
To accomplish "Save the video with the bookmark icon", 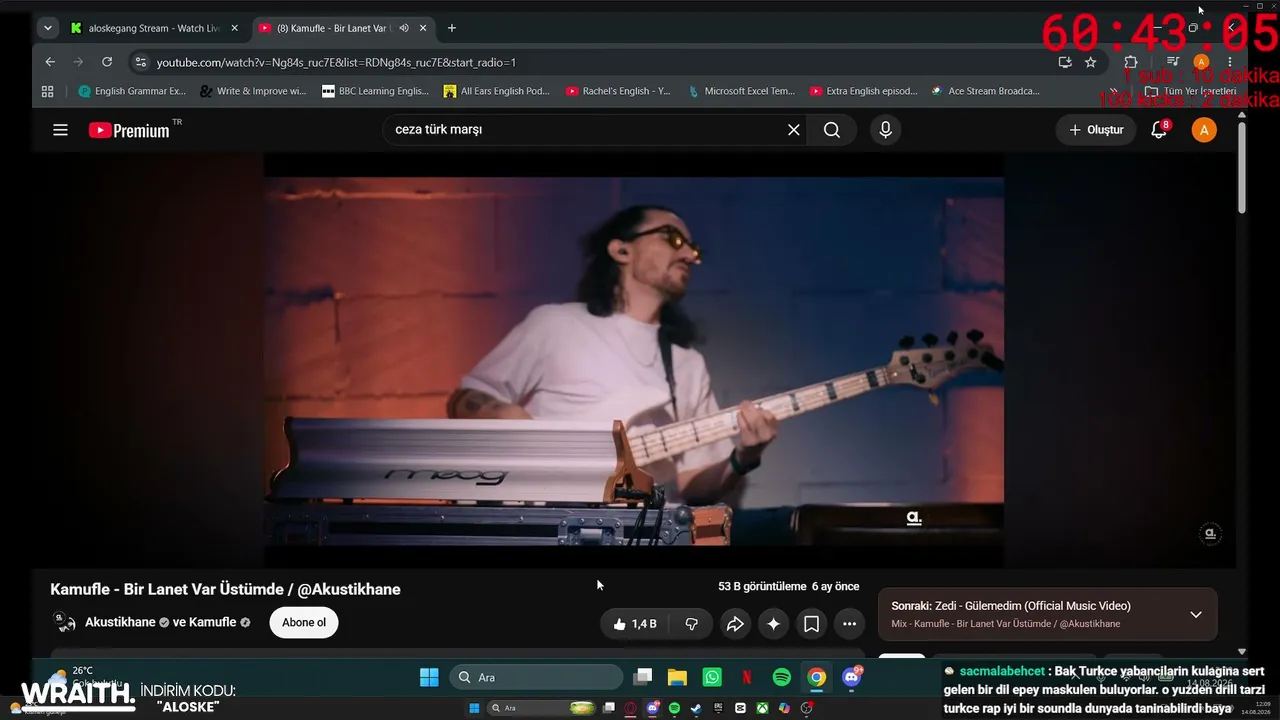I will click(811, 624).
